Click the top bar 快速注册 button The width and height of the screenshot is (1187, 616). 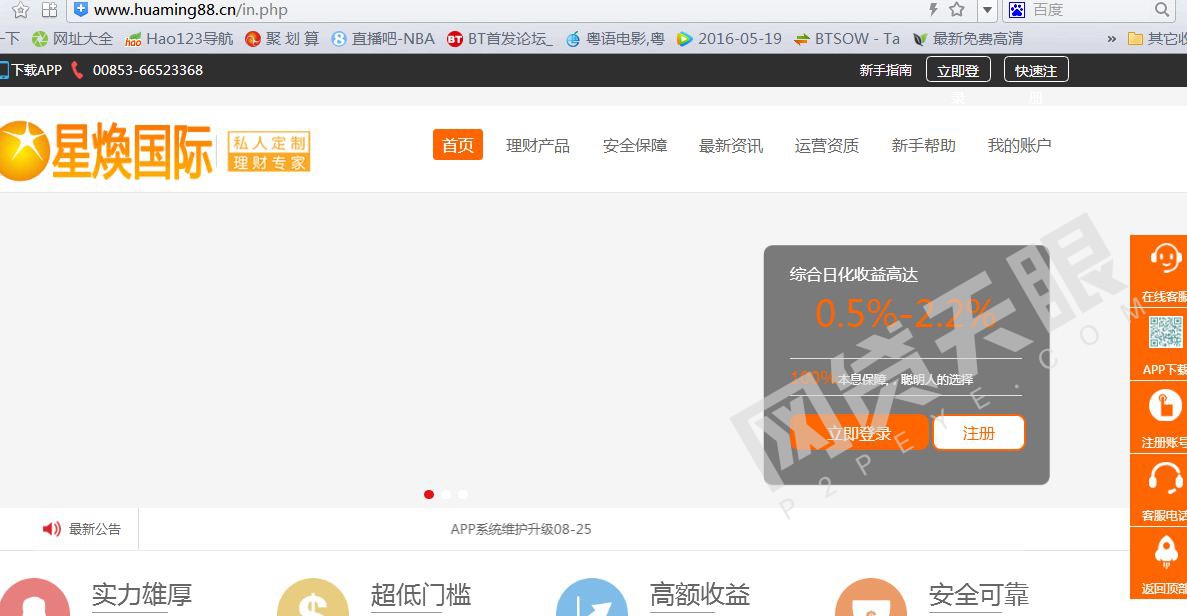(x=1036, y=70)
